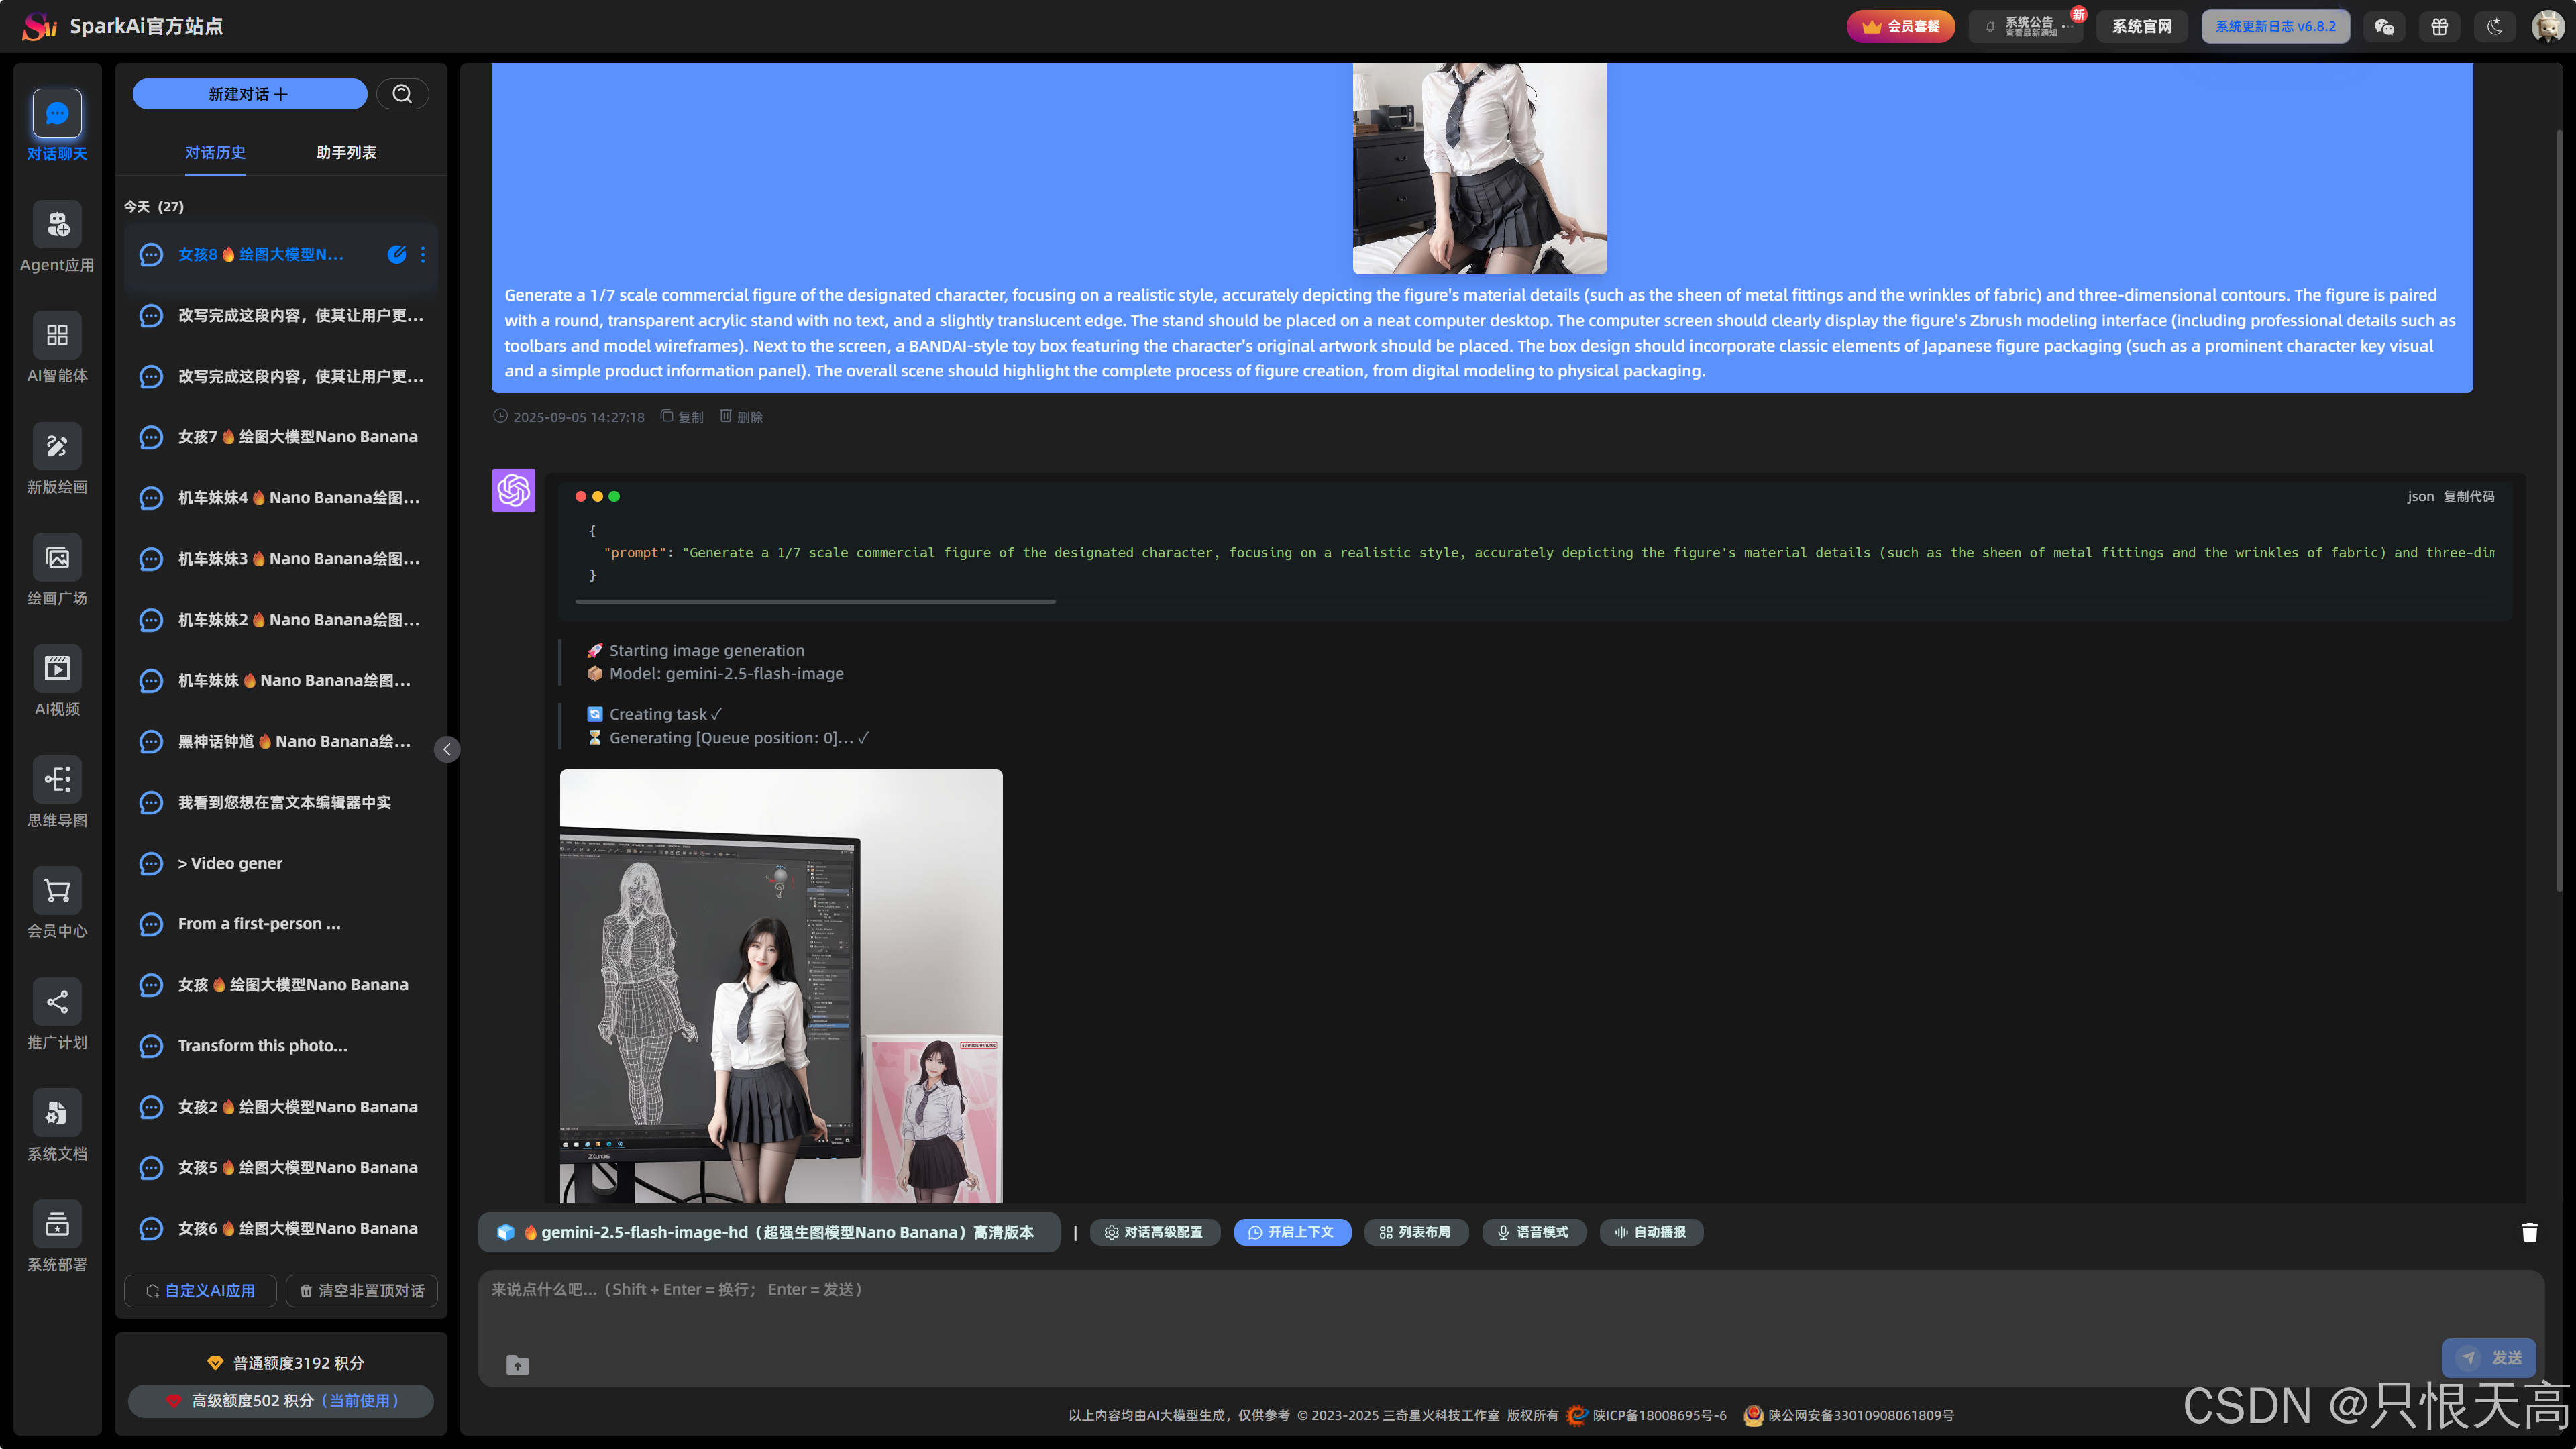
Task: Switch to 对话历史 tab
Action: pyautogui.click(x=215, y=152)
